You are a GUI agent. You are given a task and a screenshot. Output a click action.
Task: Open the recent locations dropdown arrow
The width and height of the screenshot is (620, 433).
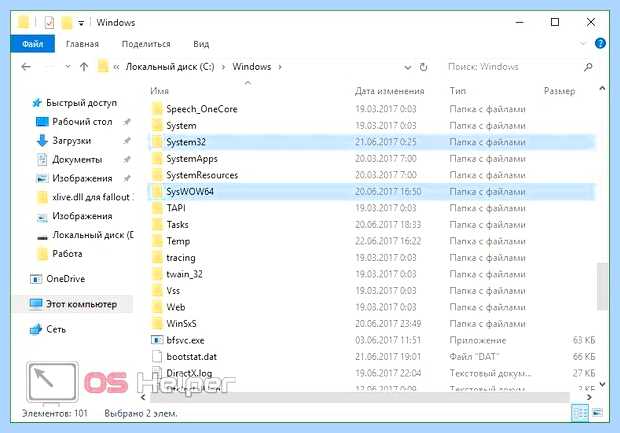point(68,67)
